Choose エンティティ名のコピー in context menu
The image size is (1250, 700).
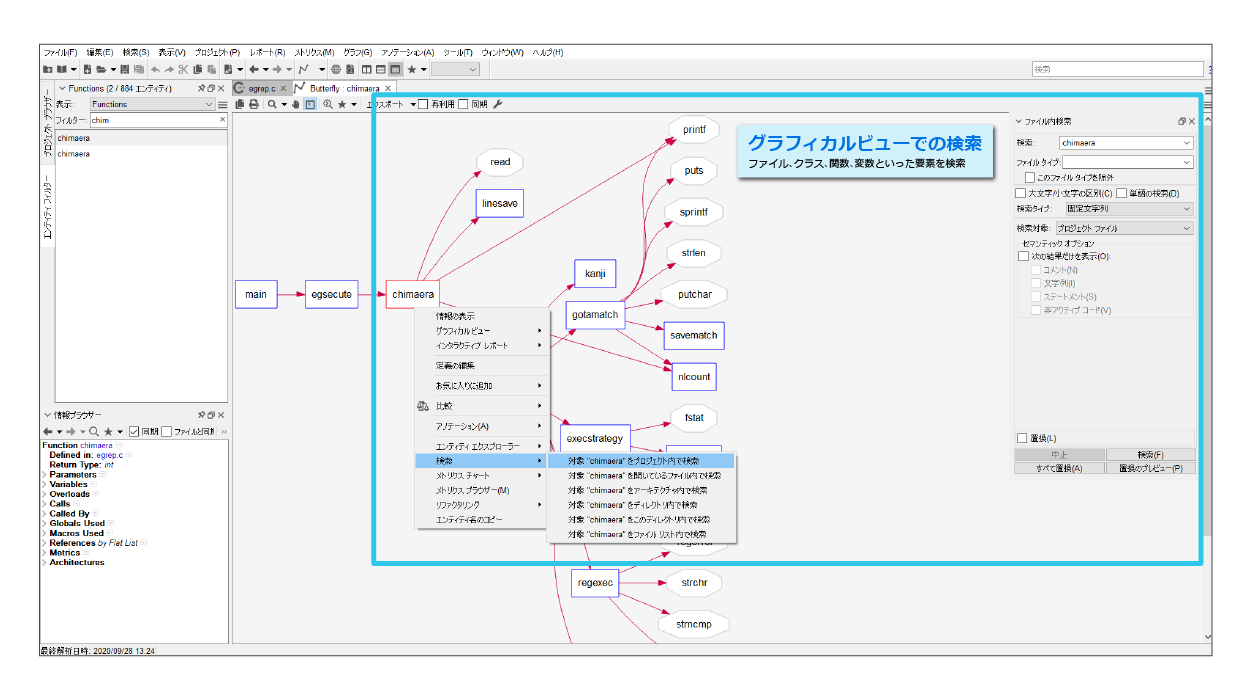click(x=468, y=519)
